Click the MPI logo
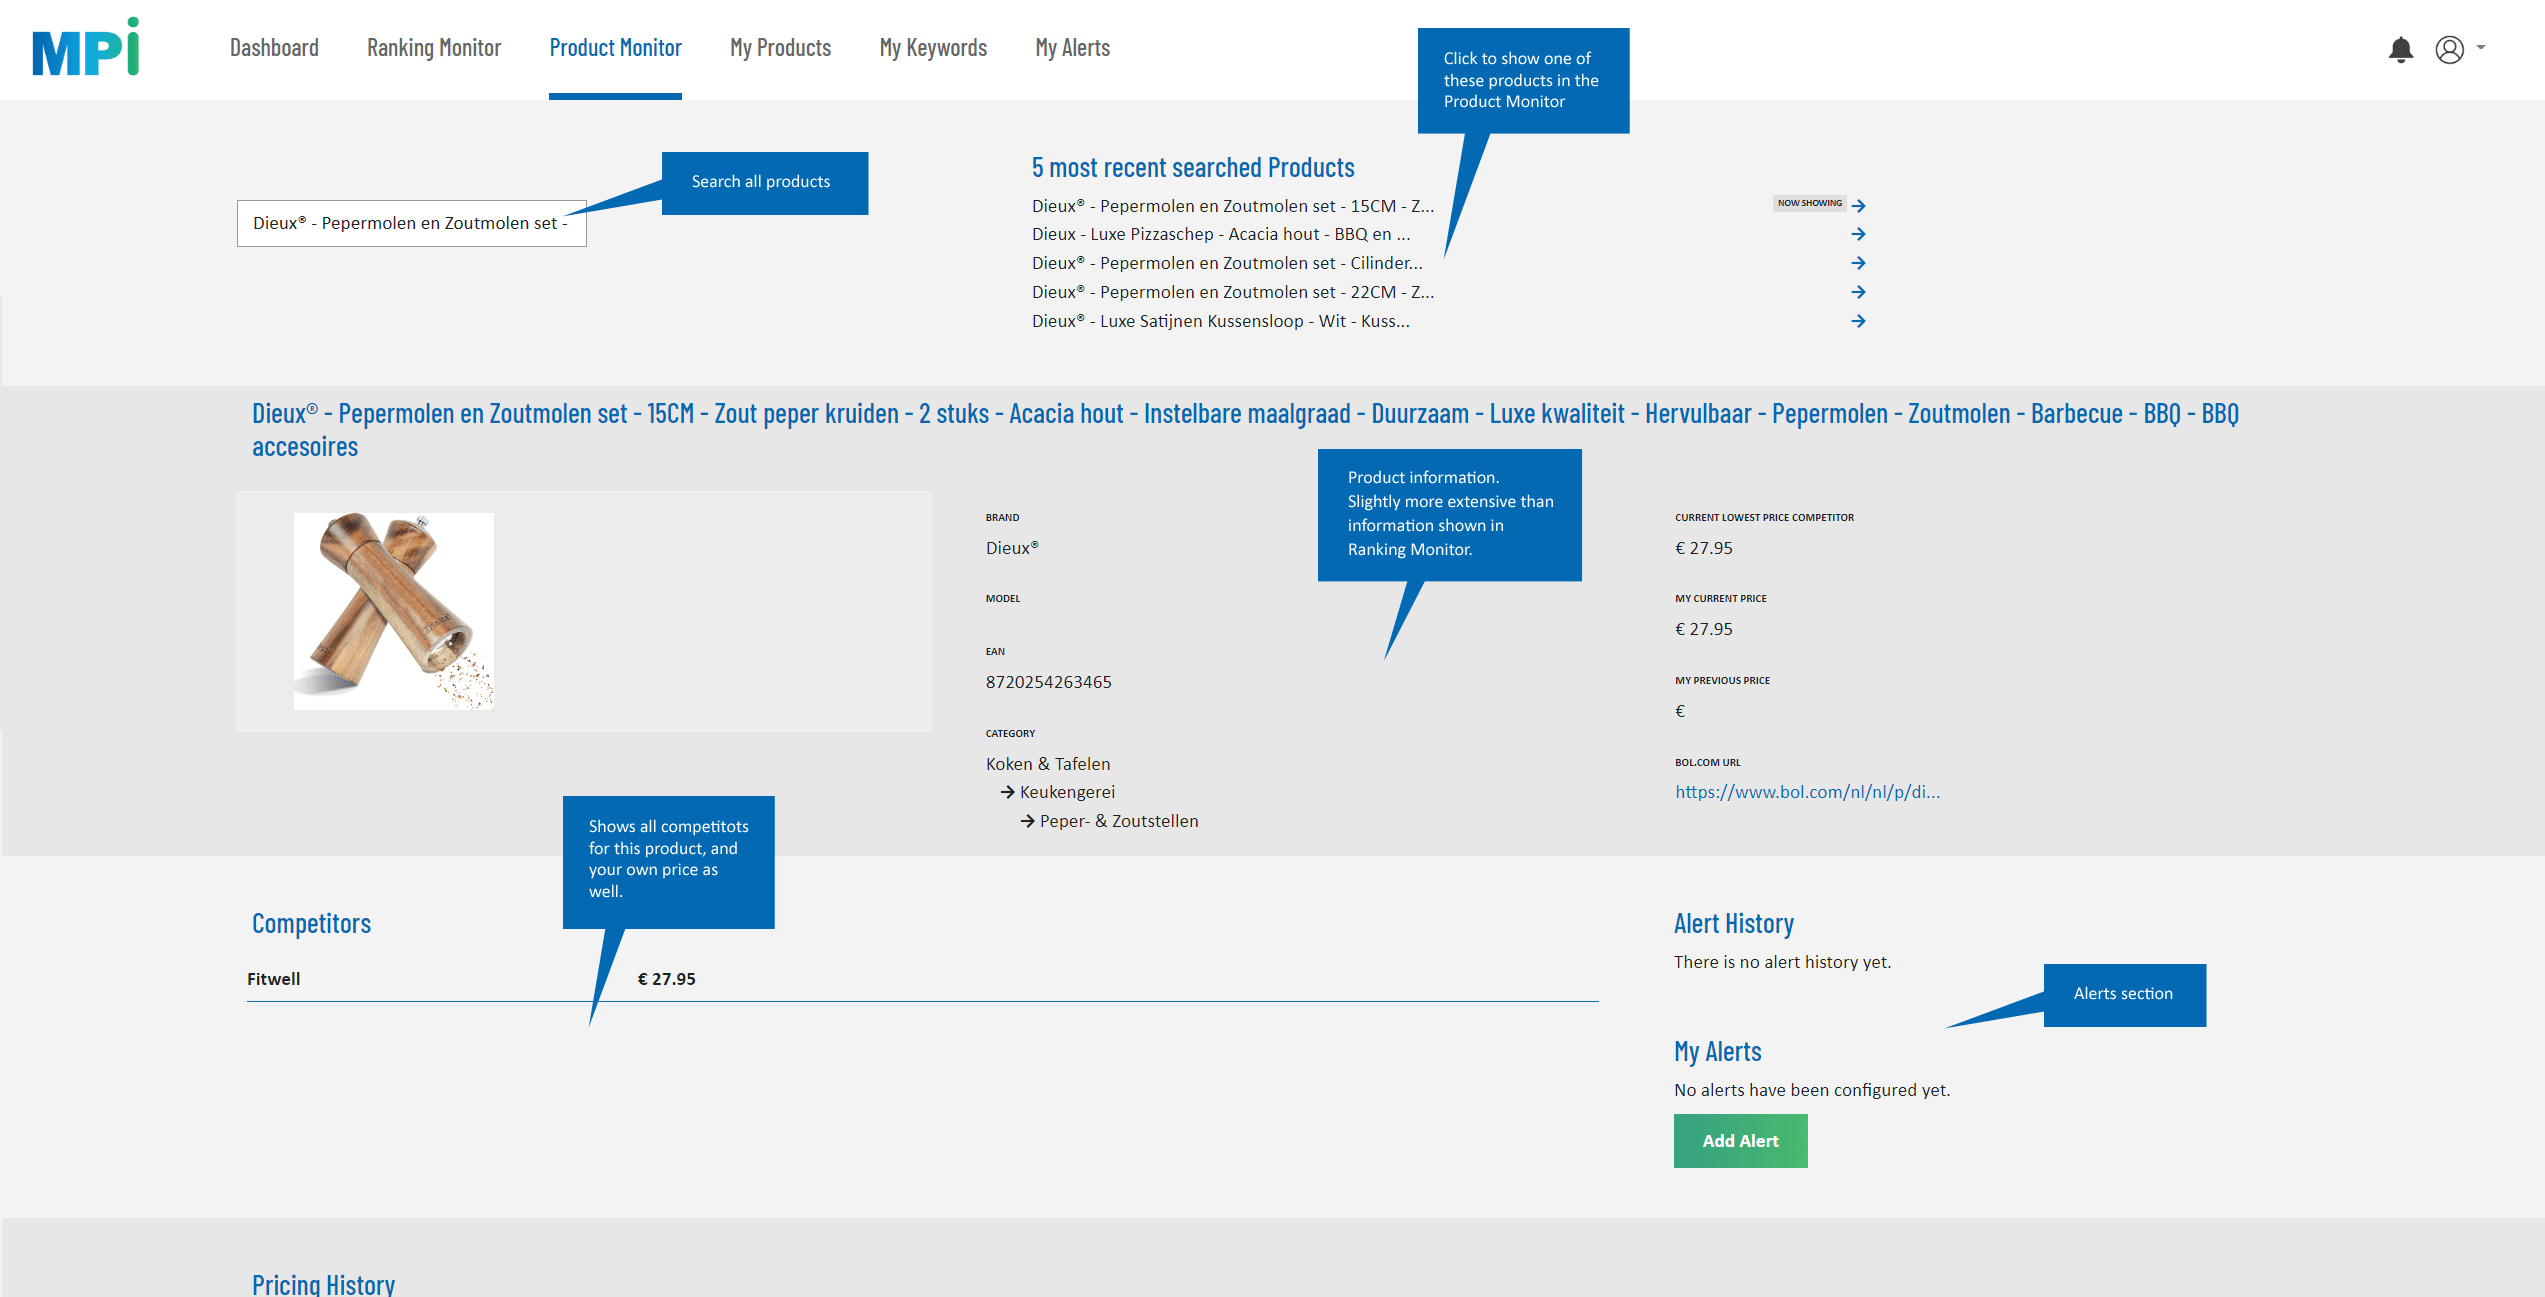 [x=85, y=47]
